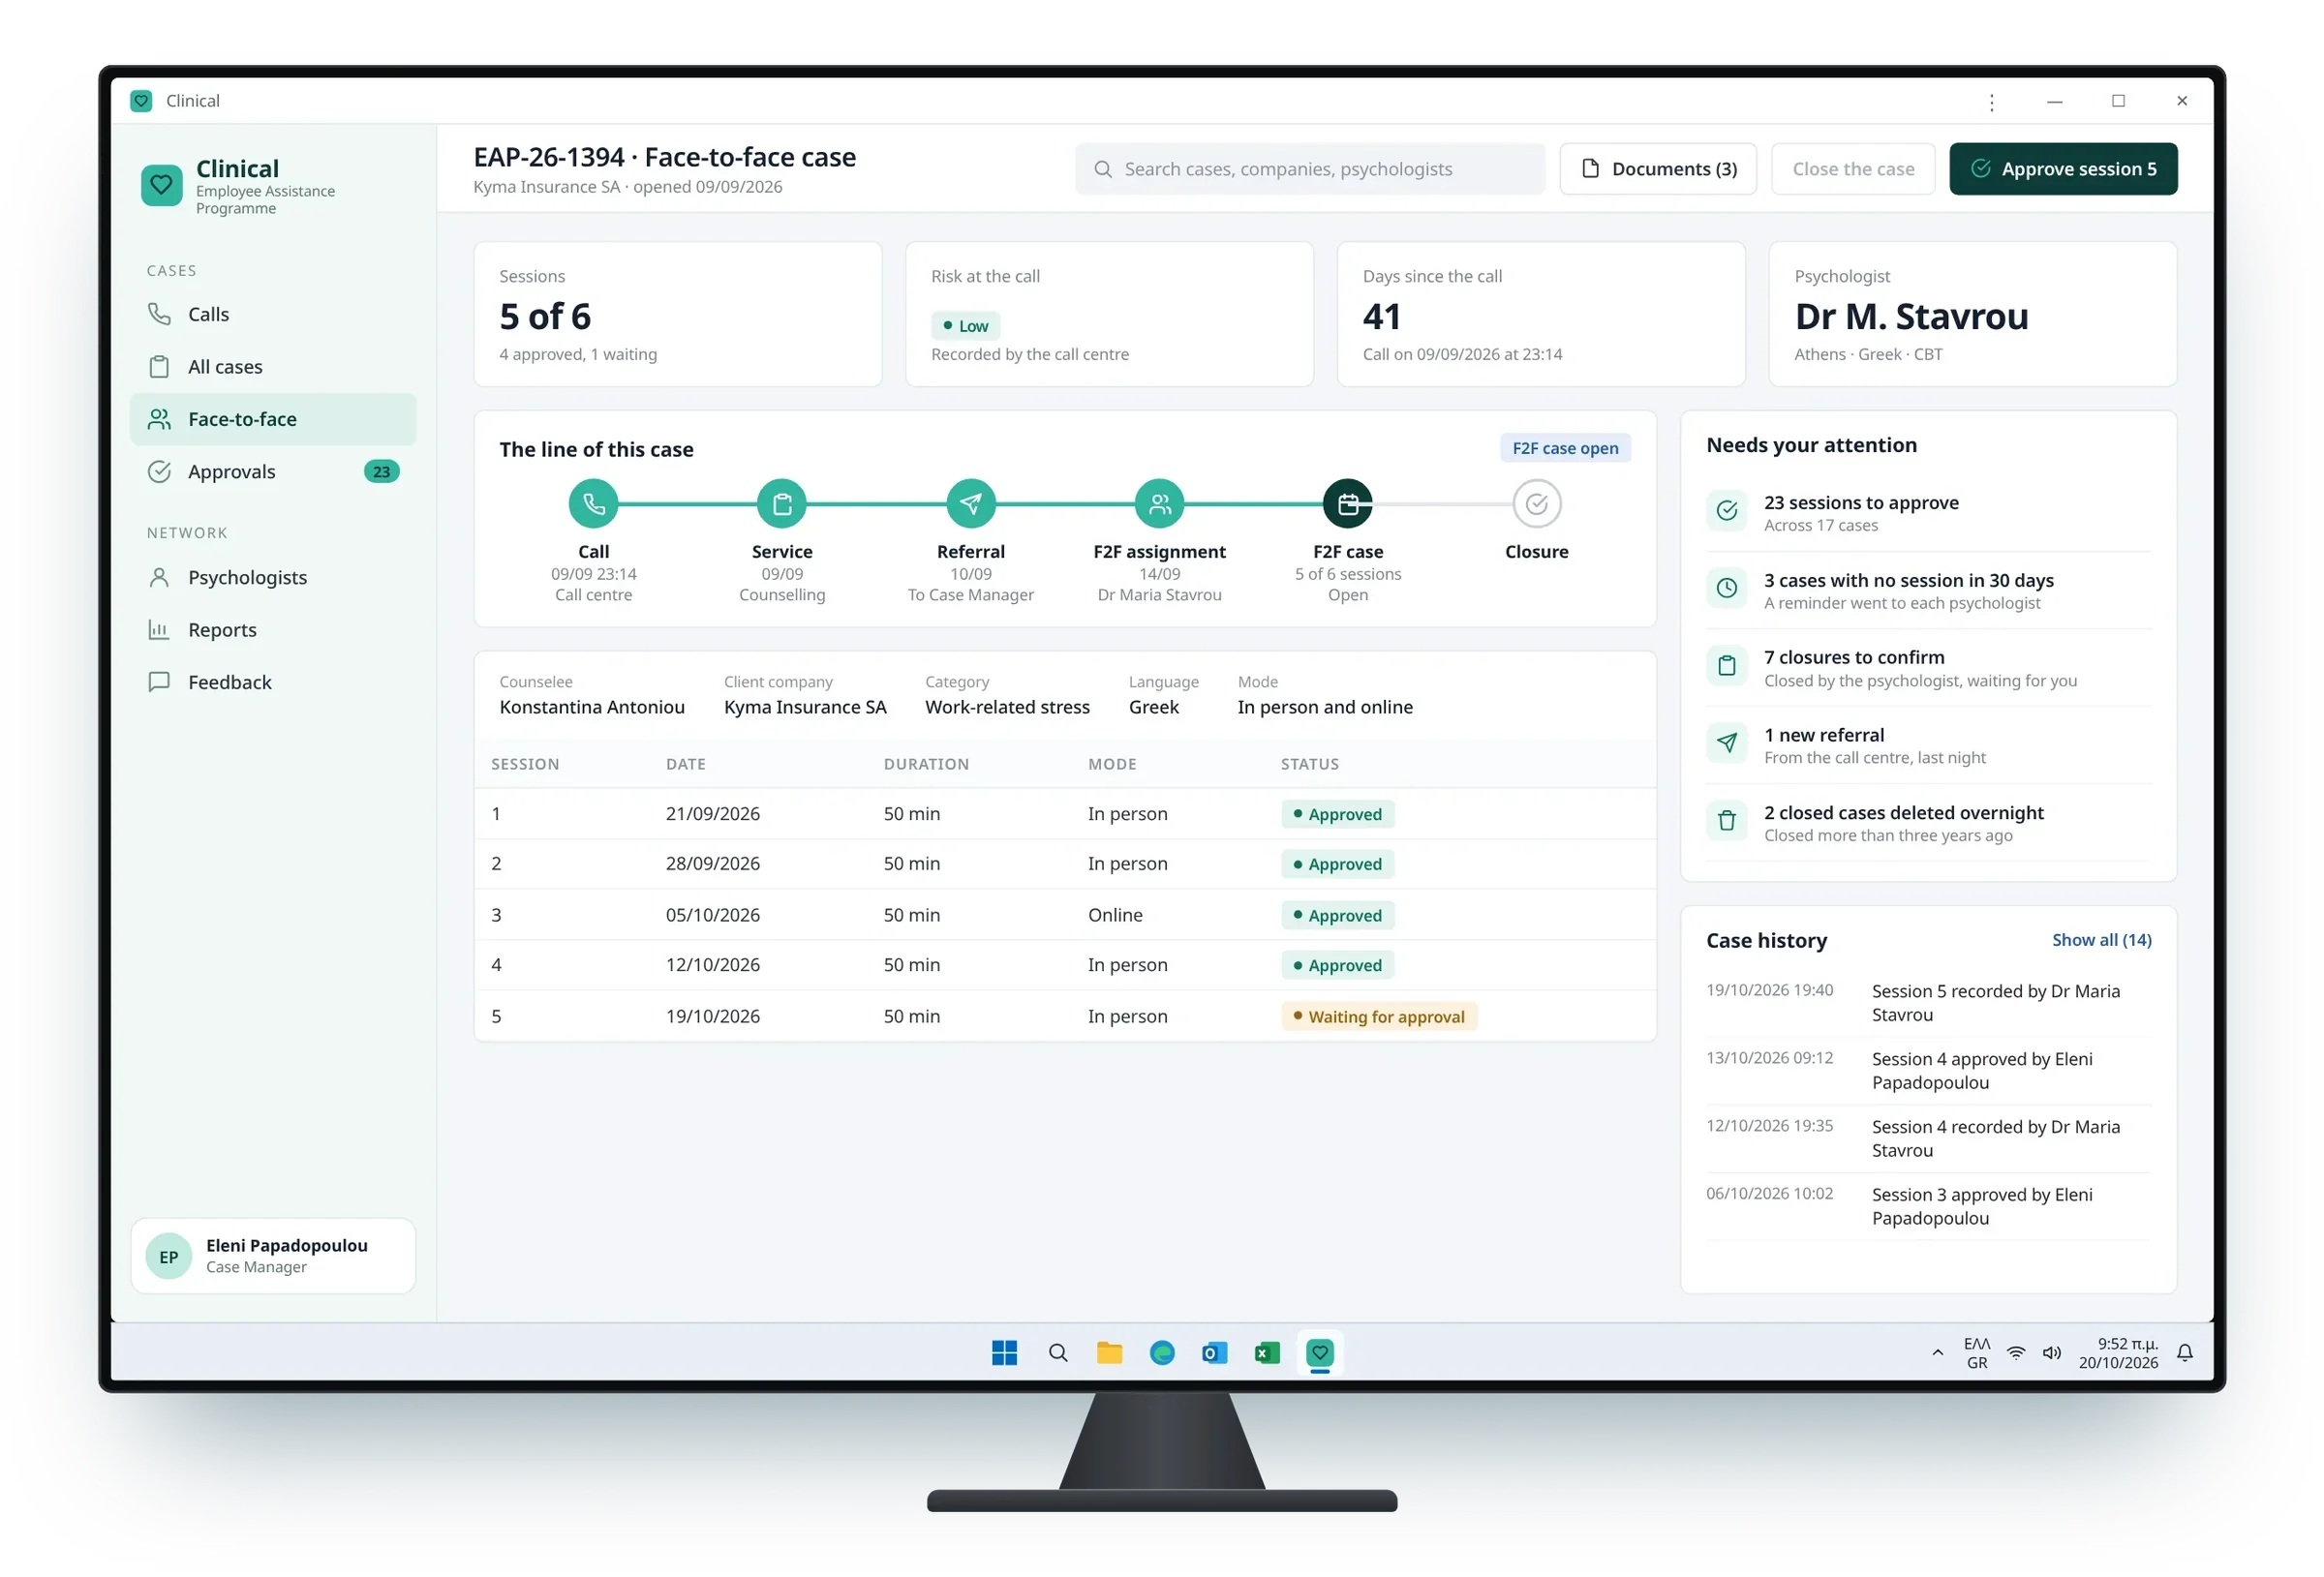Open Documents (3)
The width and height of the screenshot is (2324, 1577).
[x=1657, y=169]
